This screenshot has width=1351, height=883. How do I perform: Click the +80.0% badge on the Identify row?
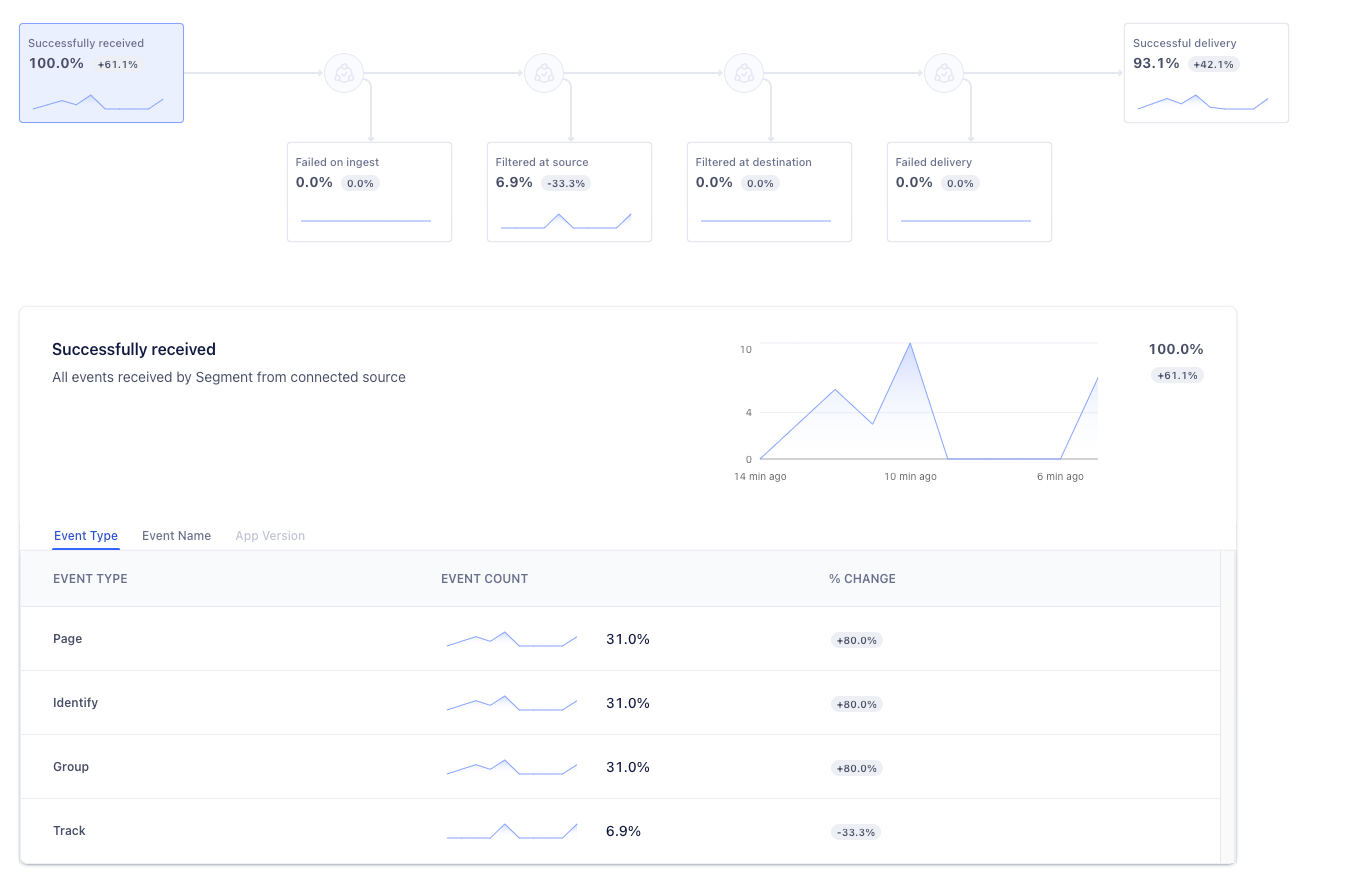(856, 703)
